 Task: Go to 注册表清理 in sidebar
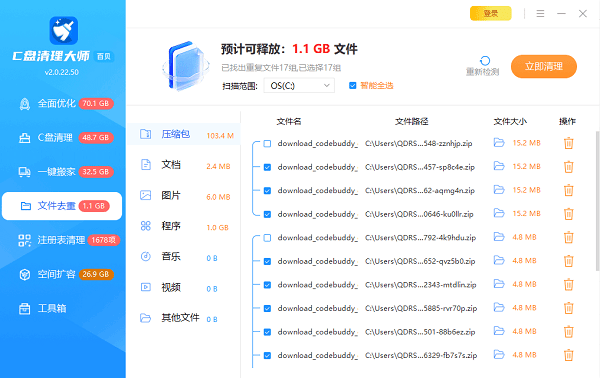[62, 240]
